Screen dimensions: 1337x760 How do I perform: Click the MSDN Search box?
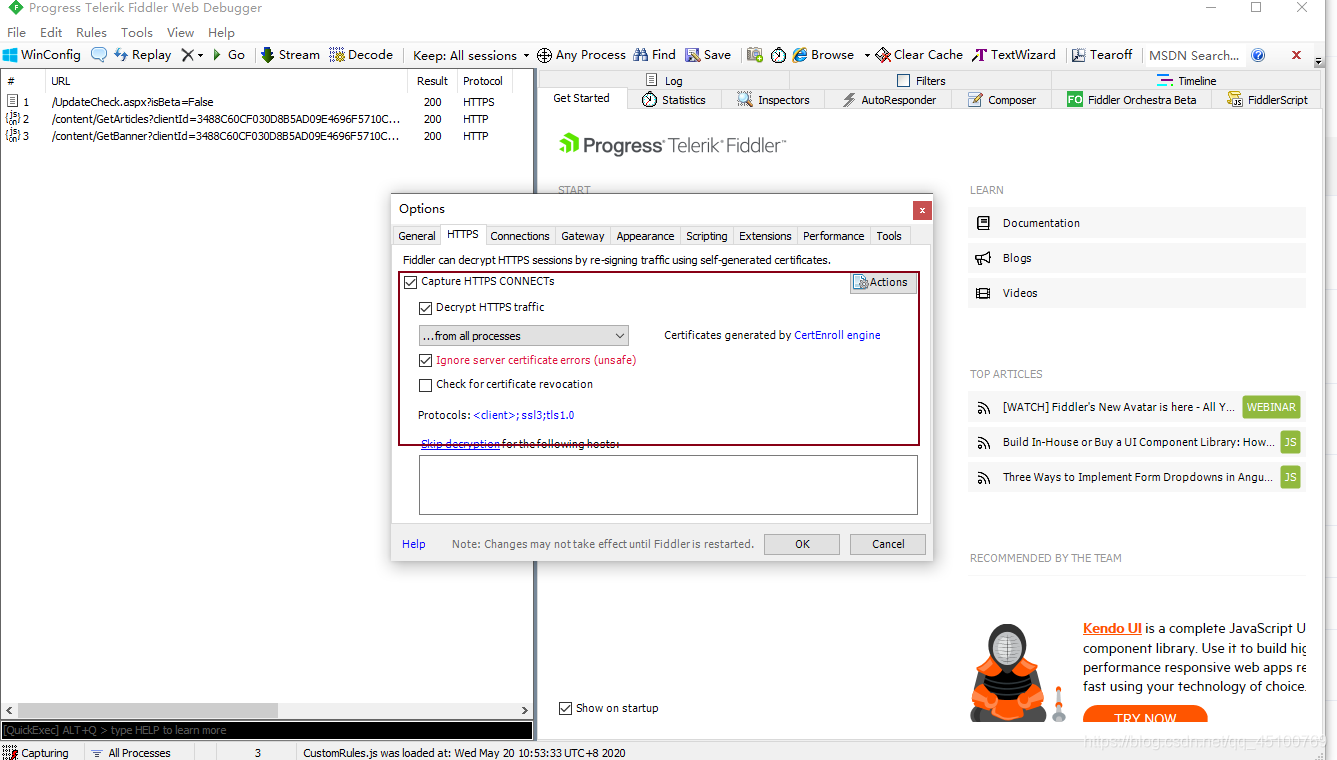[x=1194, y=55]
